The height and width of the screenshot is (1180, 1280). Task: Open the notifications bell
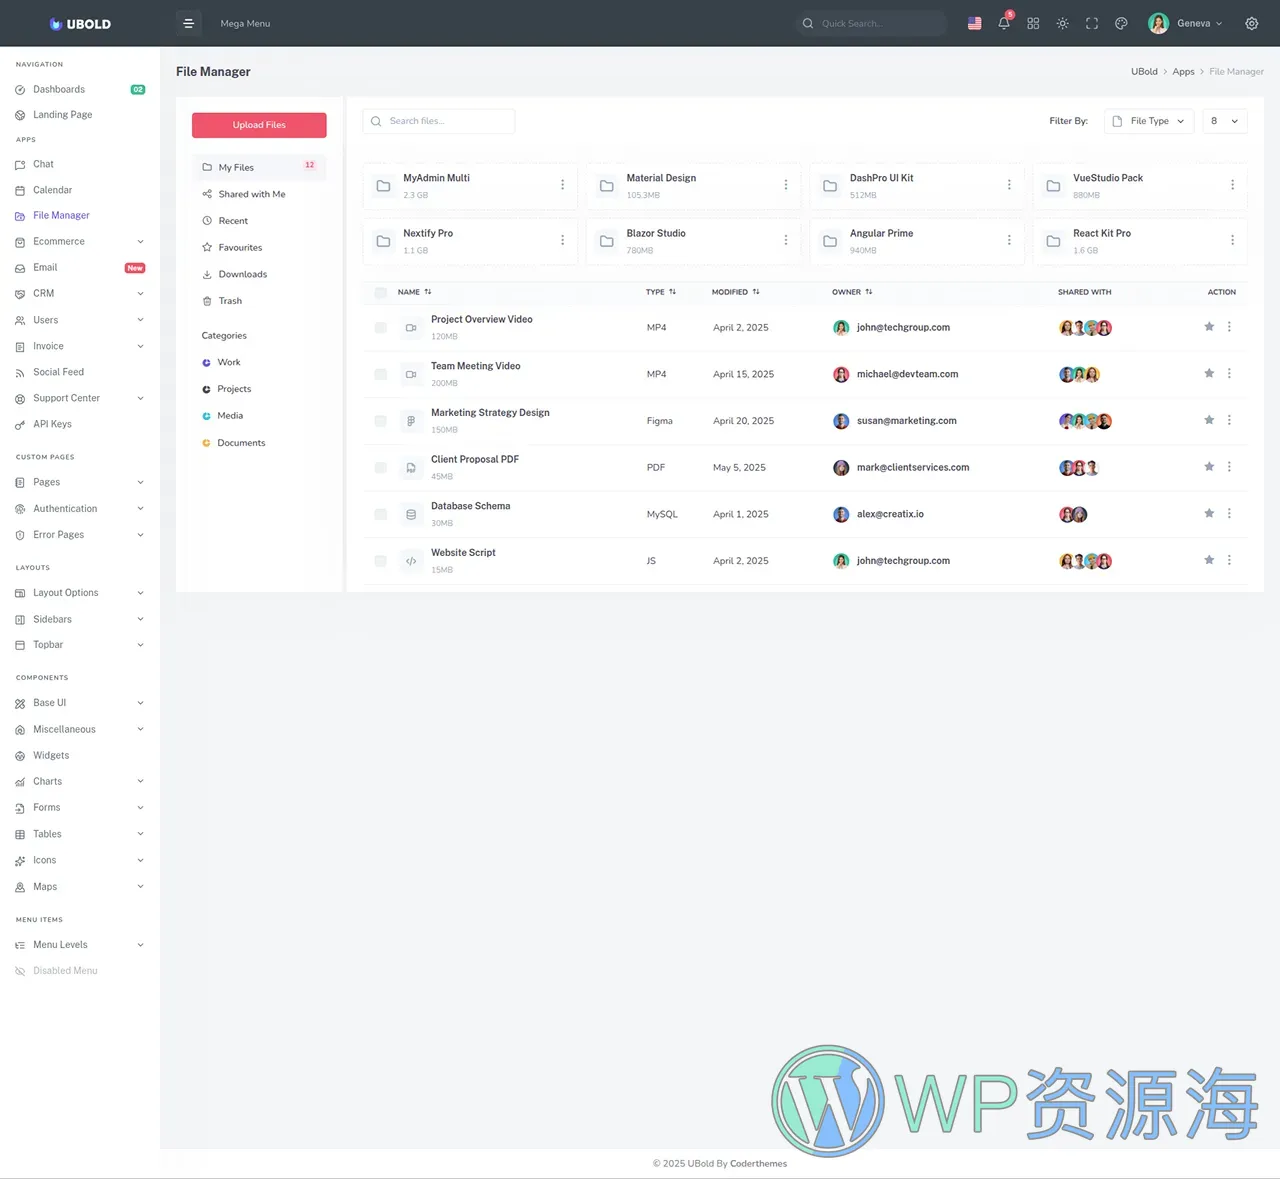pyautogui.click(x=1004, y=23)
